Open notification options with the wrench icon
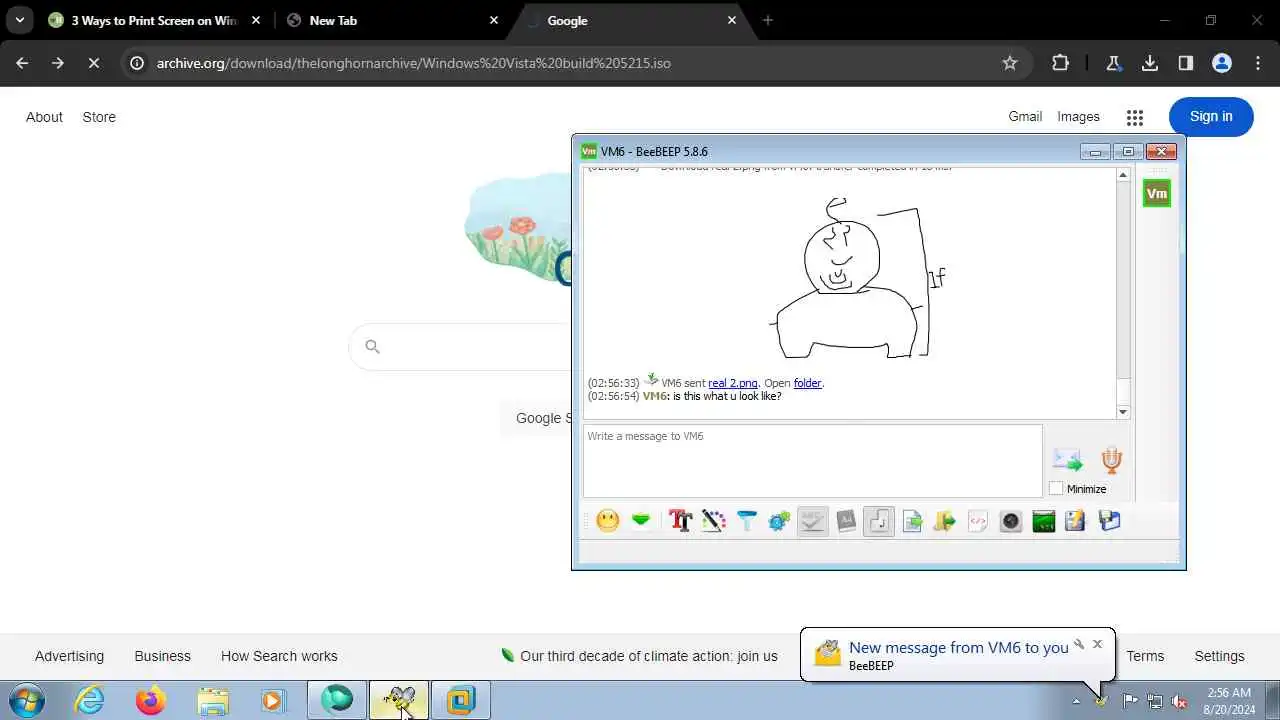This screenshot has width=1280, height=720. pyautogui.click(x=1079, y=644)
